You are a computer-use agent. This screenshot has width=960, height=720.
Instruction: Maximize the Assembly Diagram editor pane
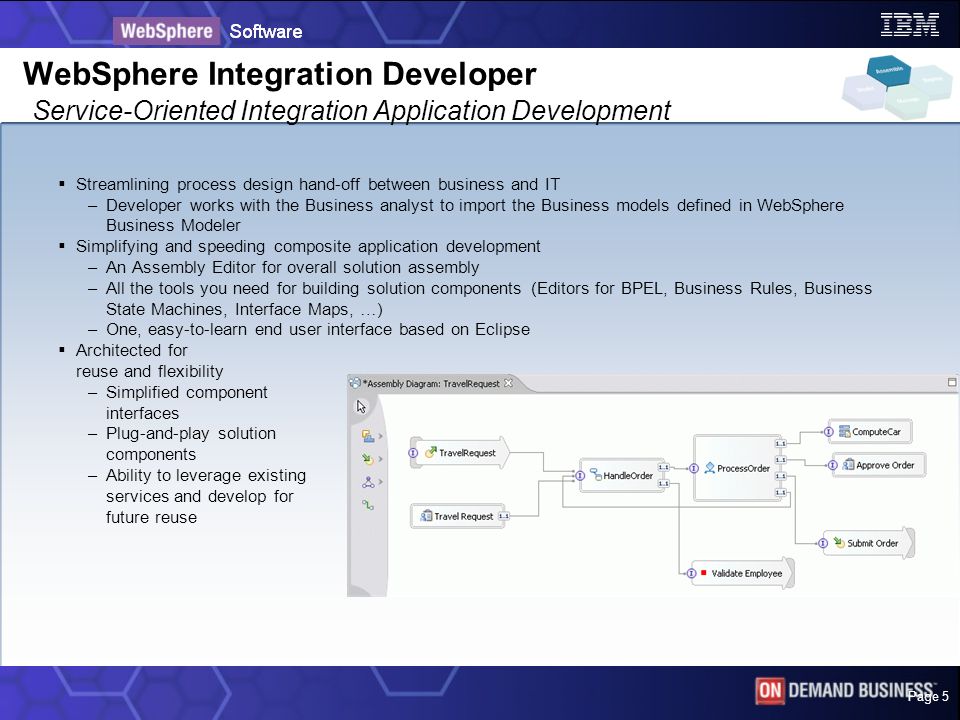(x=951, y=382)
